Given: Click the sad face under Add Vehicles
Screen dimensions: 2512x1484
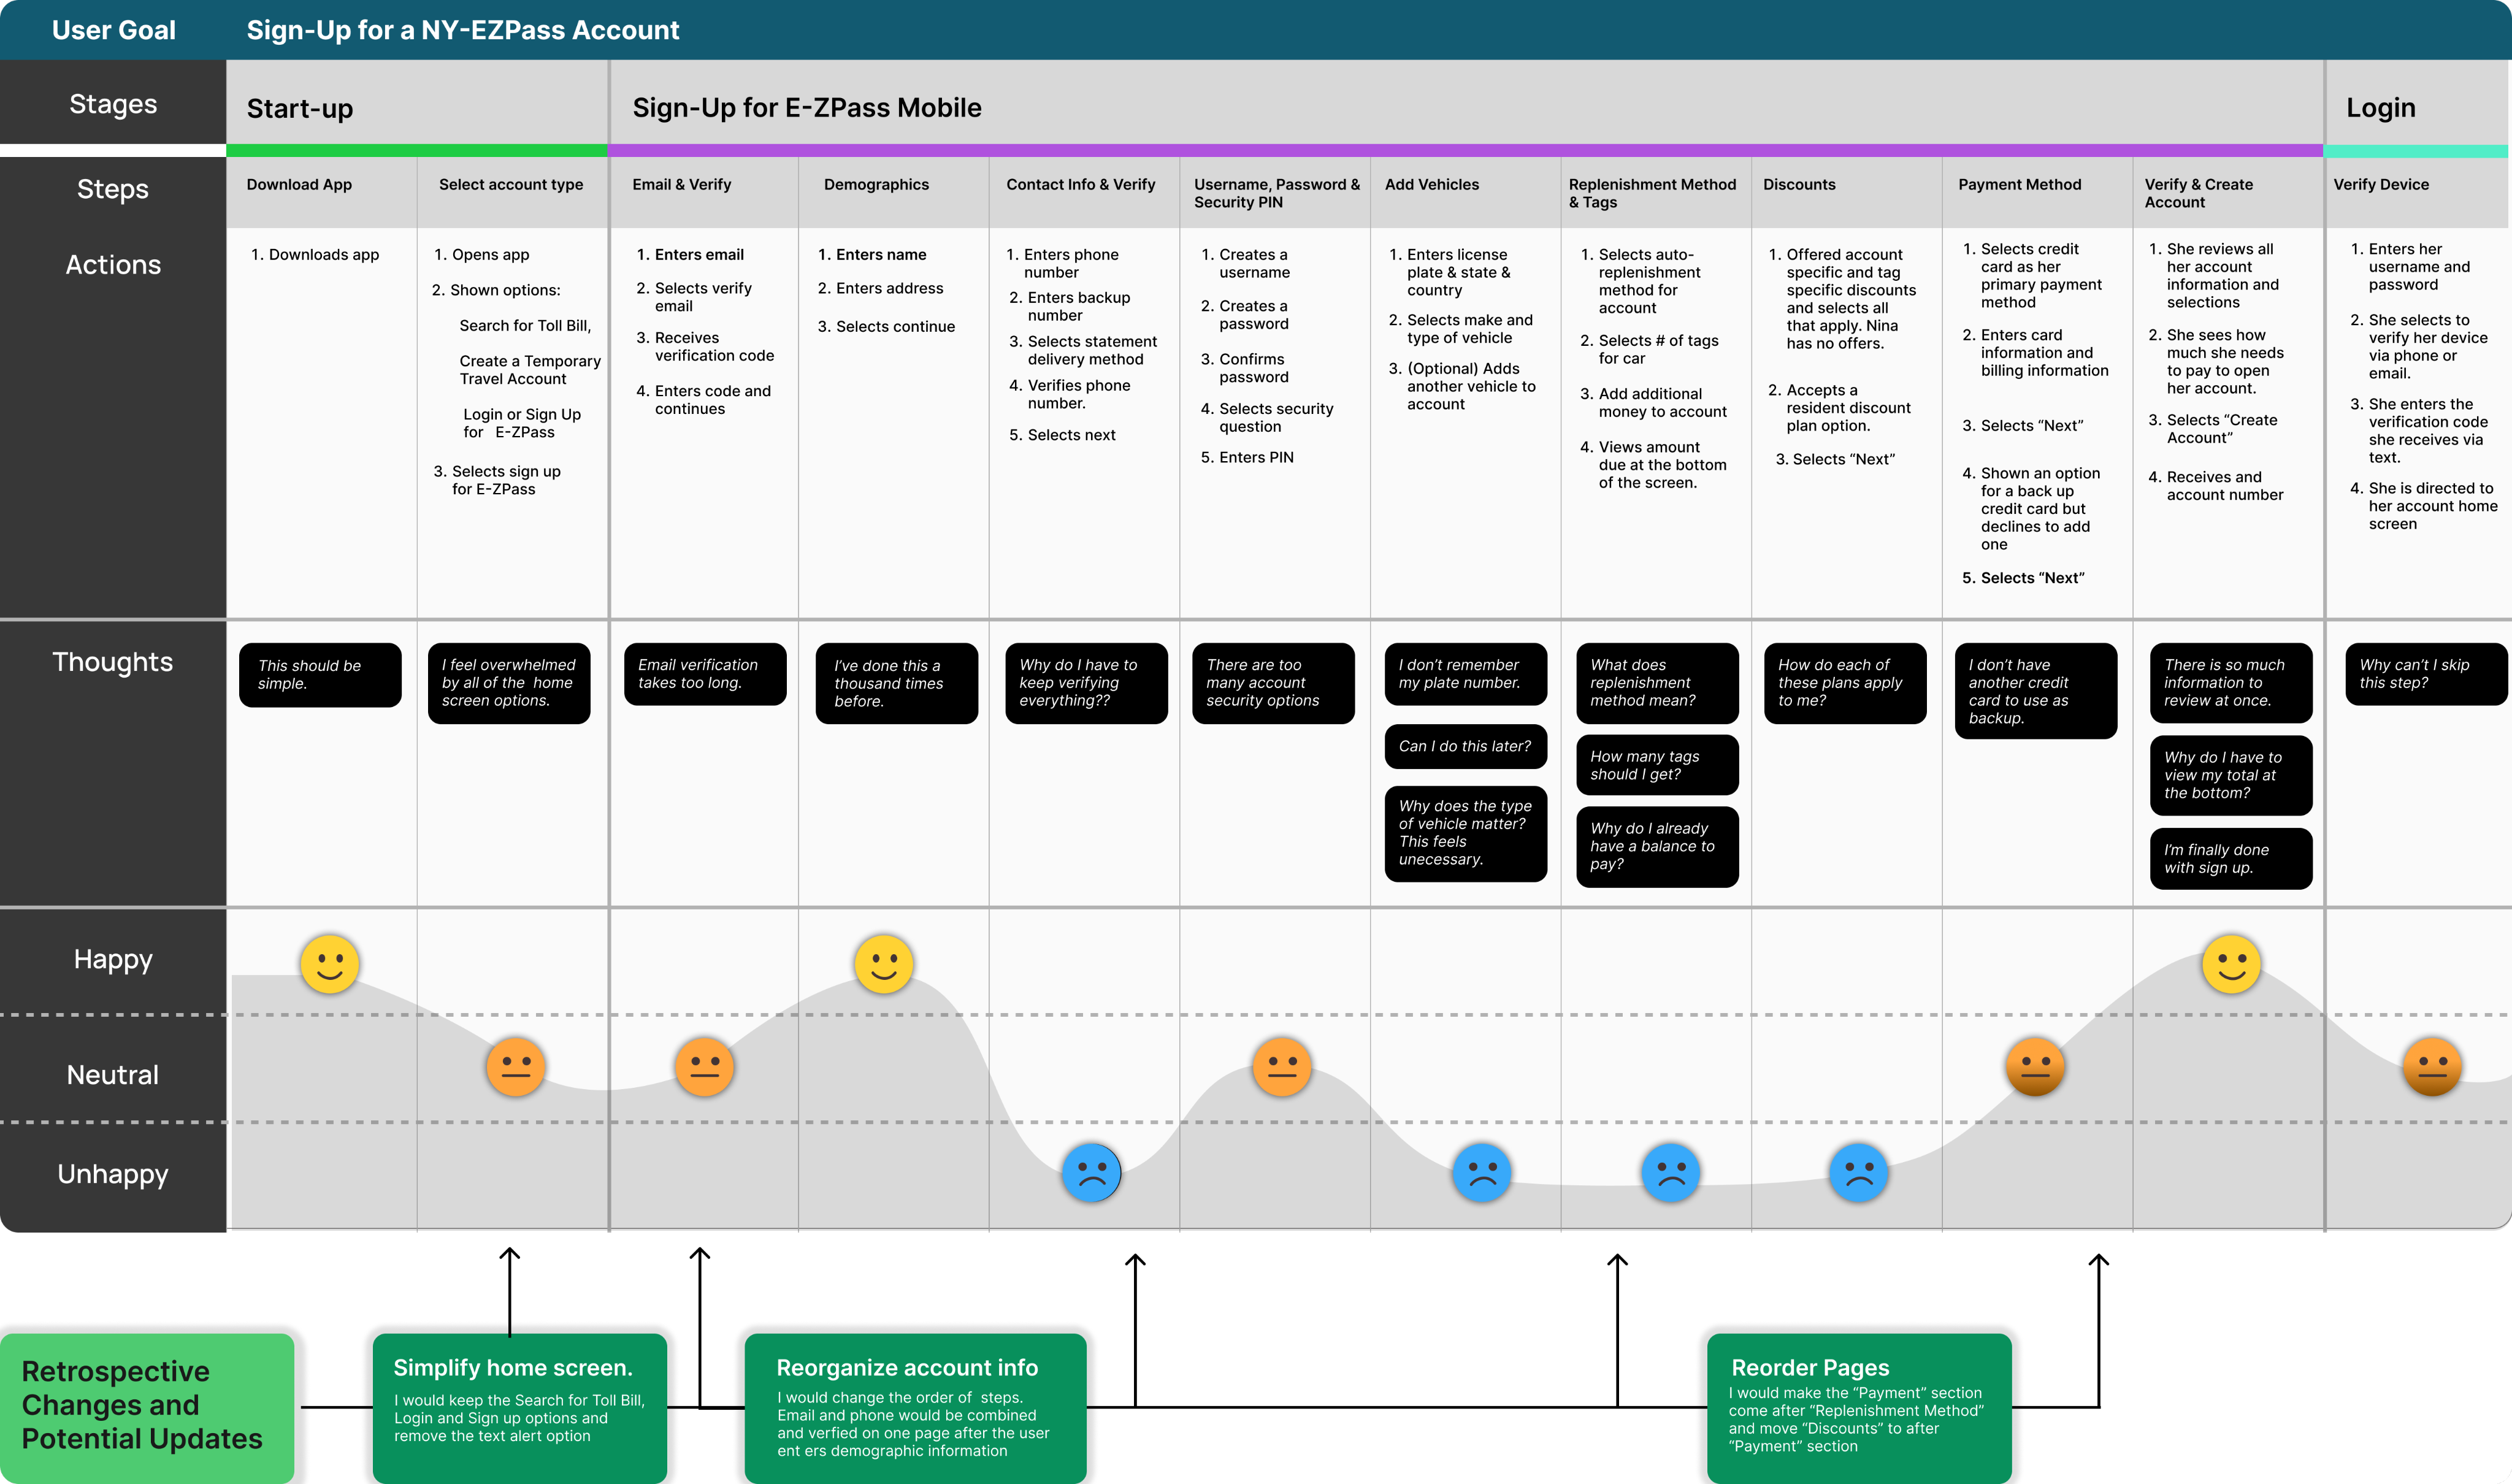Looking at the screenshot, I should point(1482,1172).
